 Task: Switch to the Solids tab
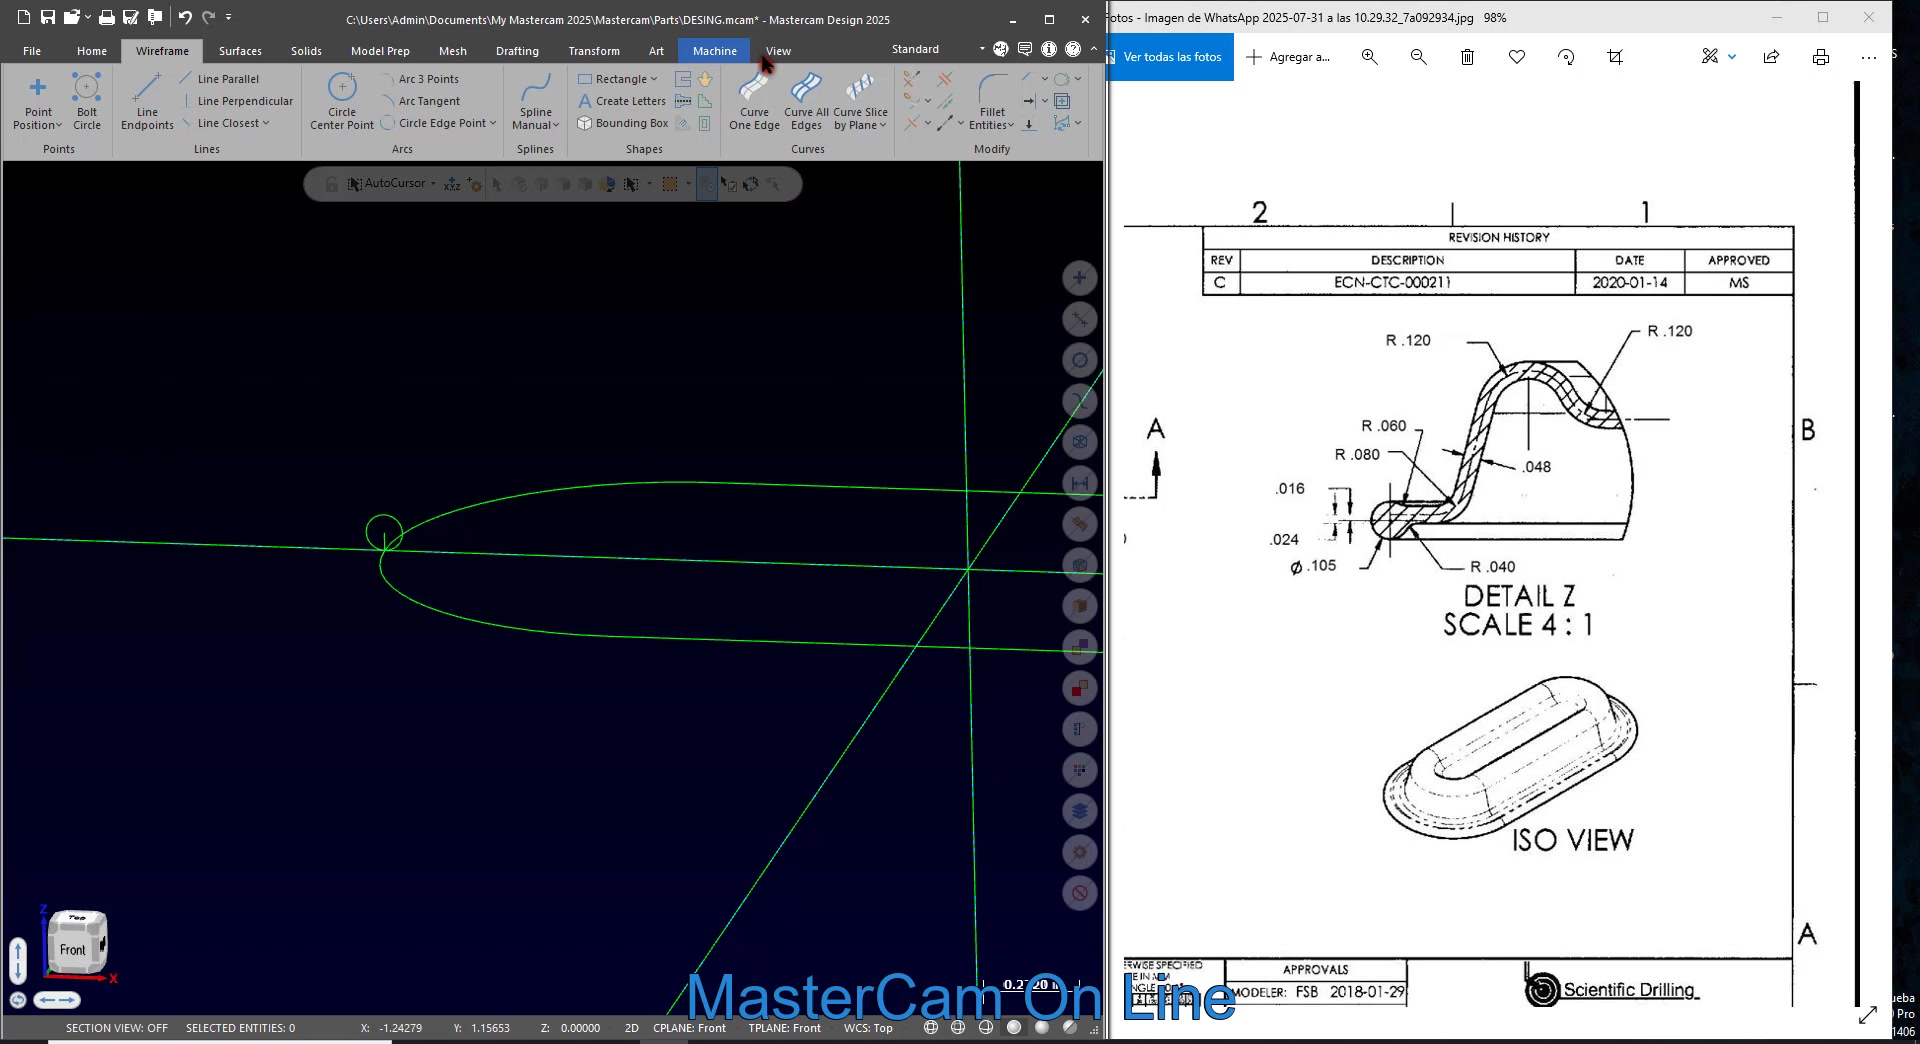point(306,51)
